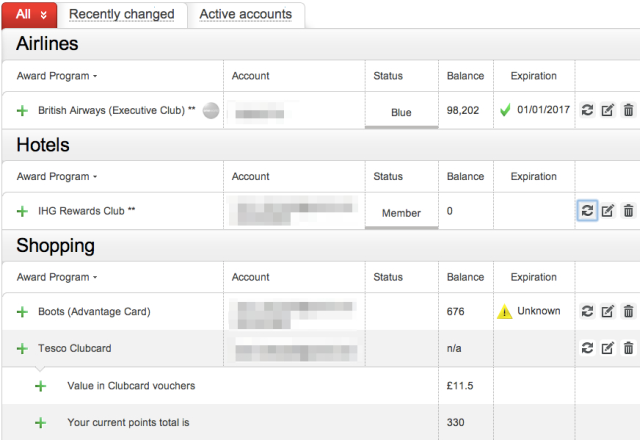
Task: Delete the British Airways account
Action: pos(629,110)
